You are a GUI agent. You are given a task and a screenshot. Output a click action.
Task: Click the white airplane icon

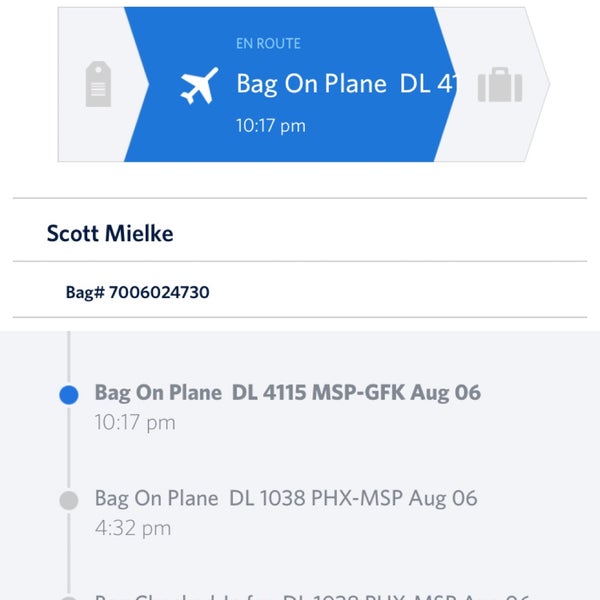(x=198, y=86)
